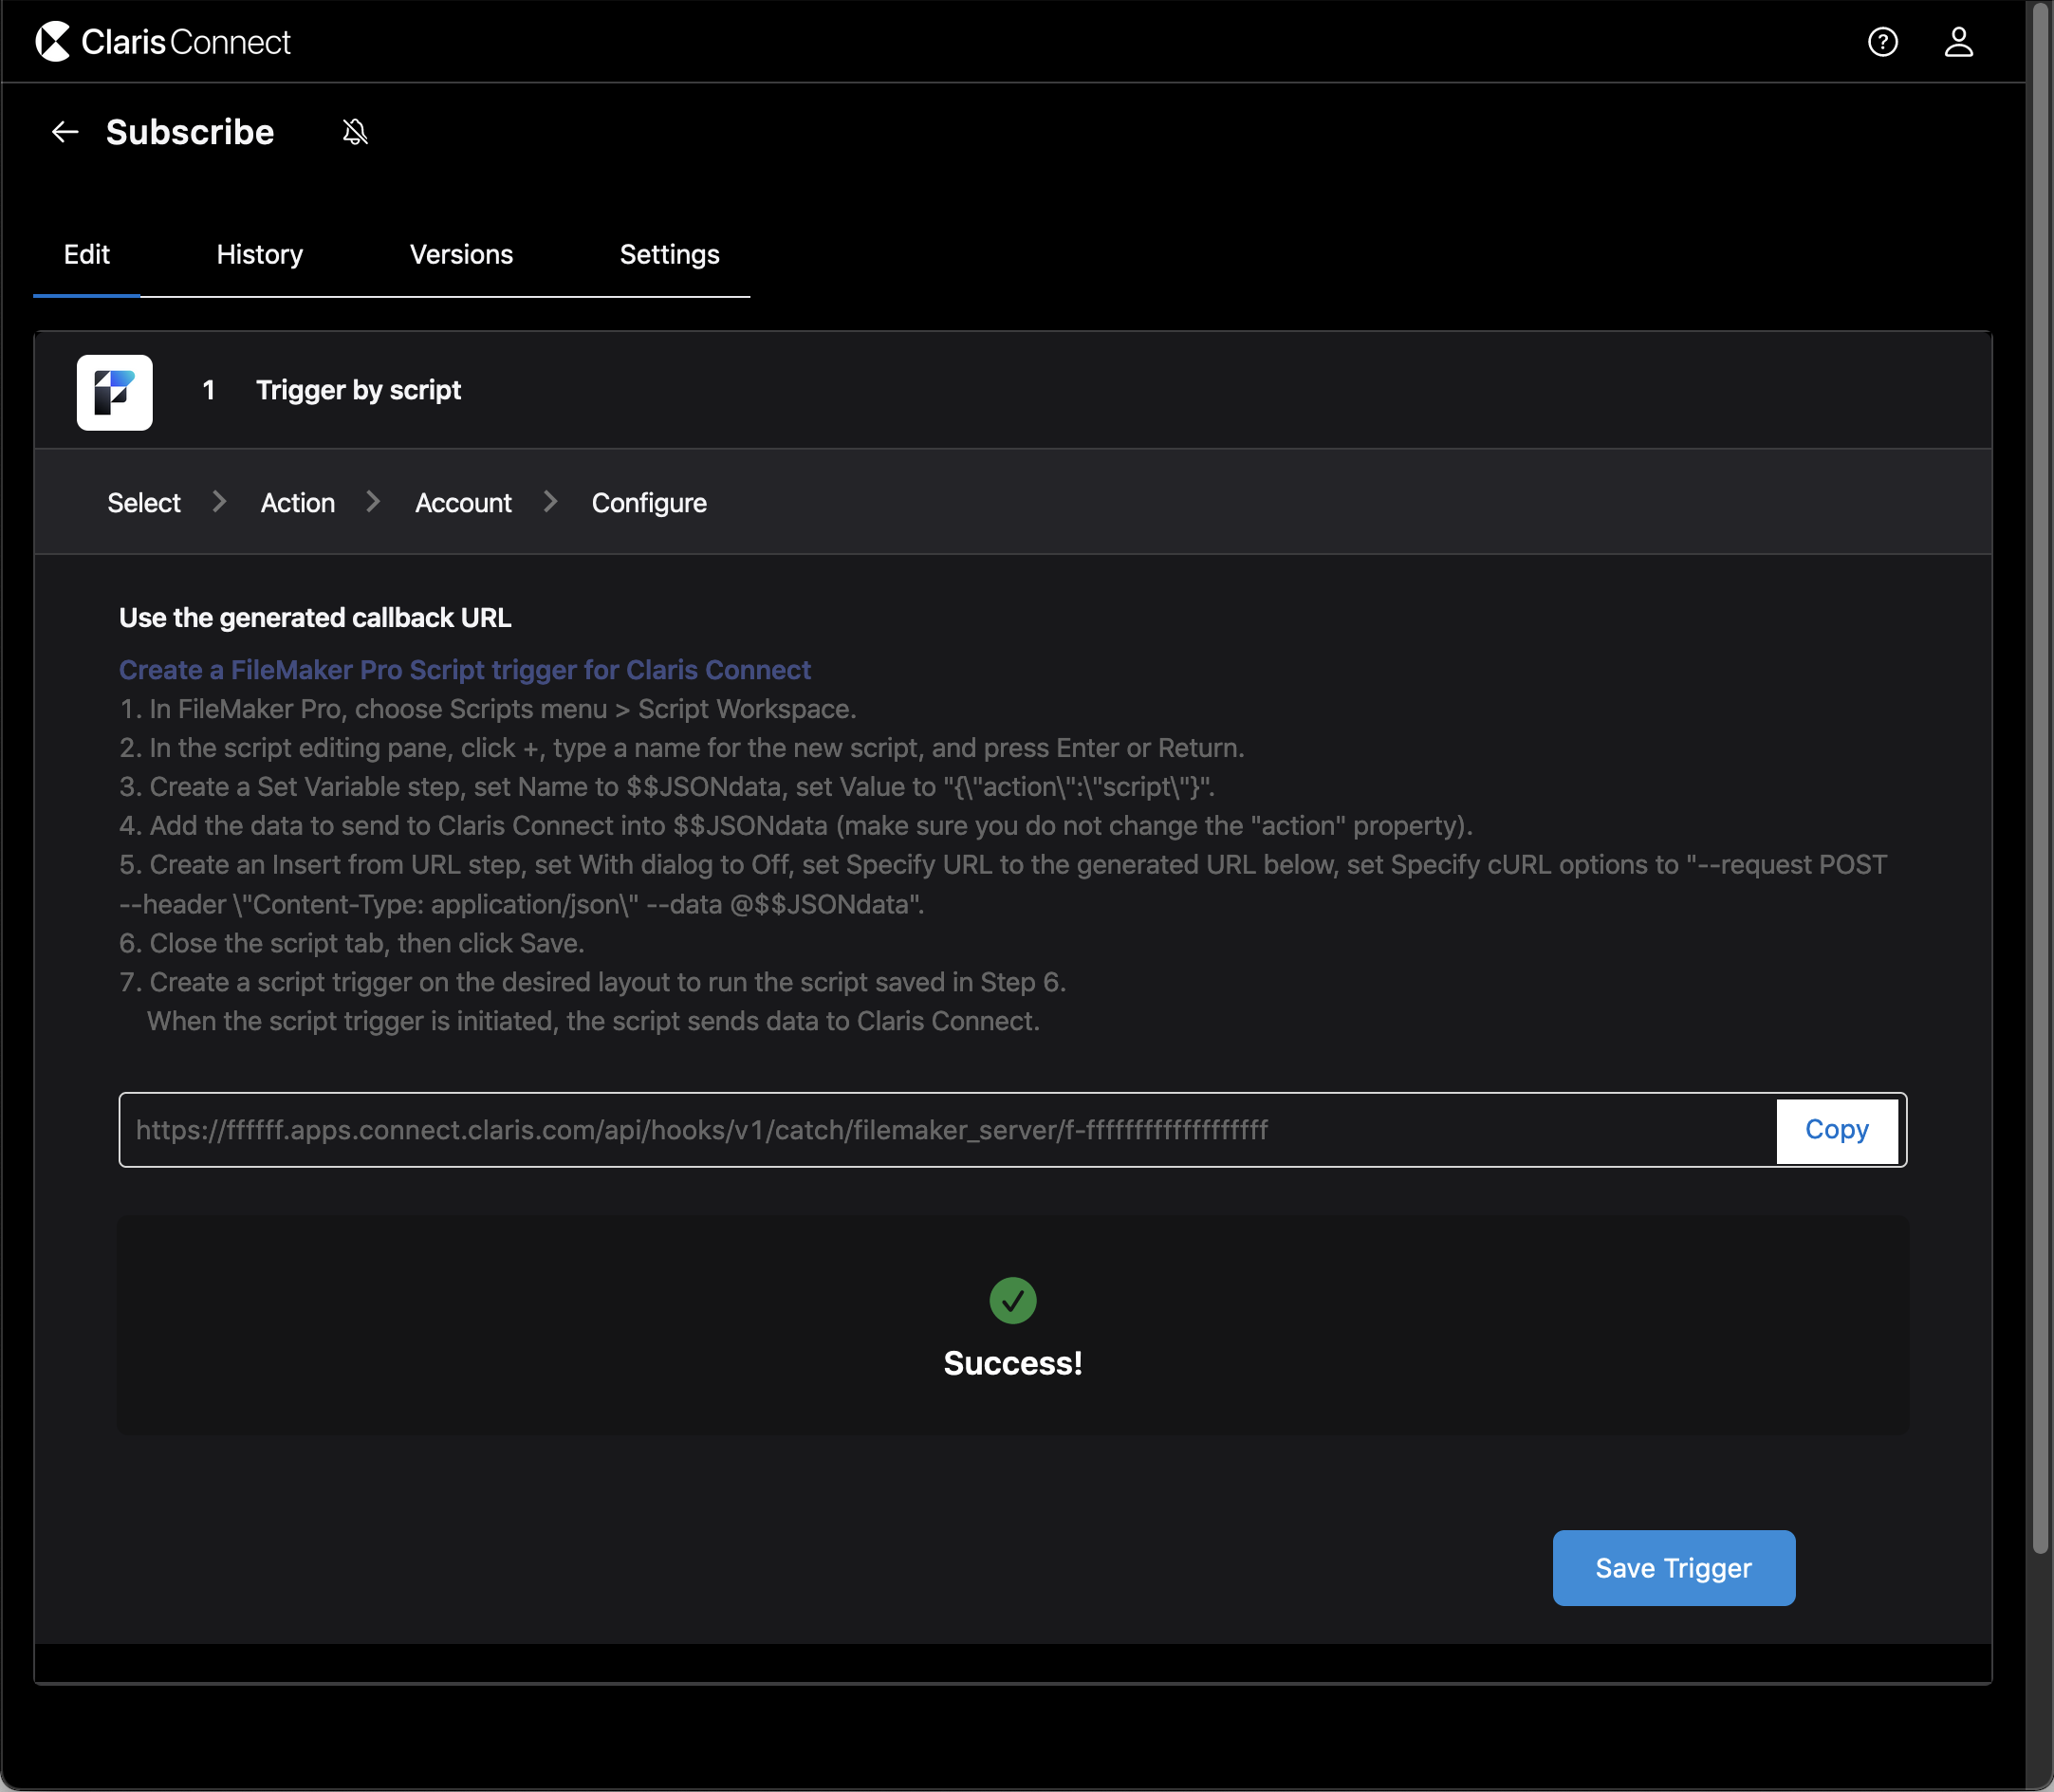Open the FileMaker Pro Script trigger help link
The width and height of the screenshot is (2054, 1792).
(x=464, y=670)
